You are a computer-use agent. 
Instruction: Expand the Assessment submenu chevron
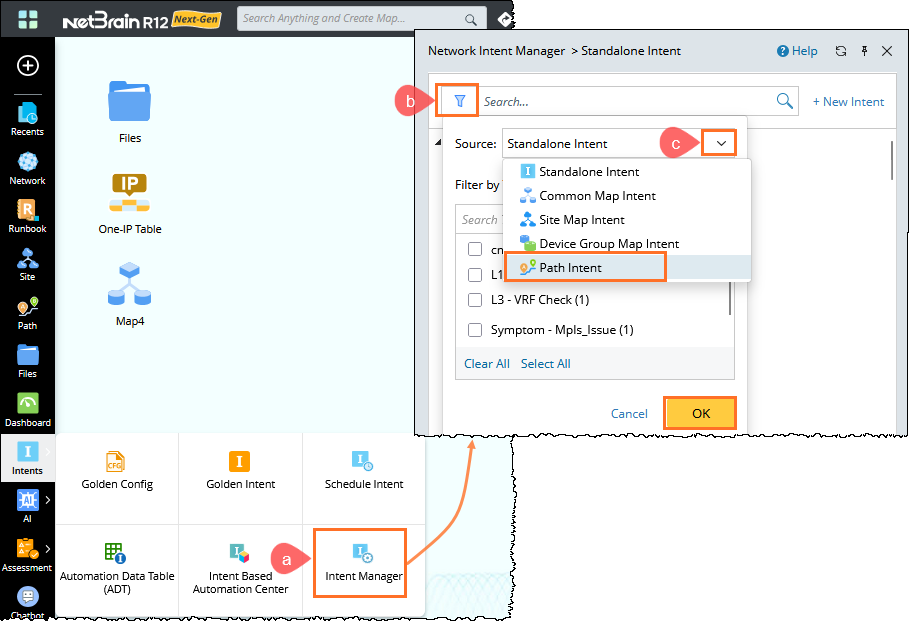tap(48, 548)
